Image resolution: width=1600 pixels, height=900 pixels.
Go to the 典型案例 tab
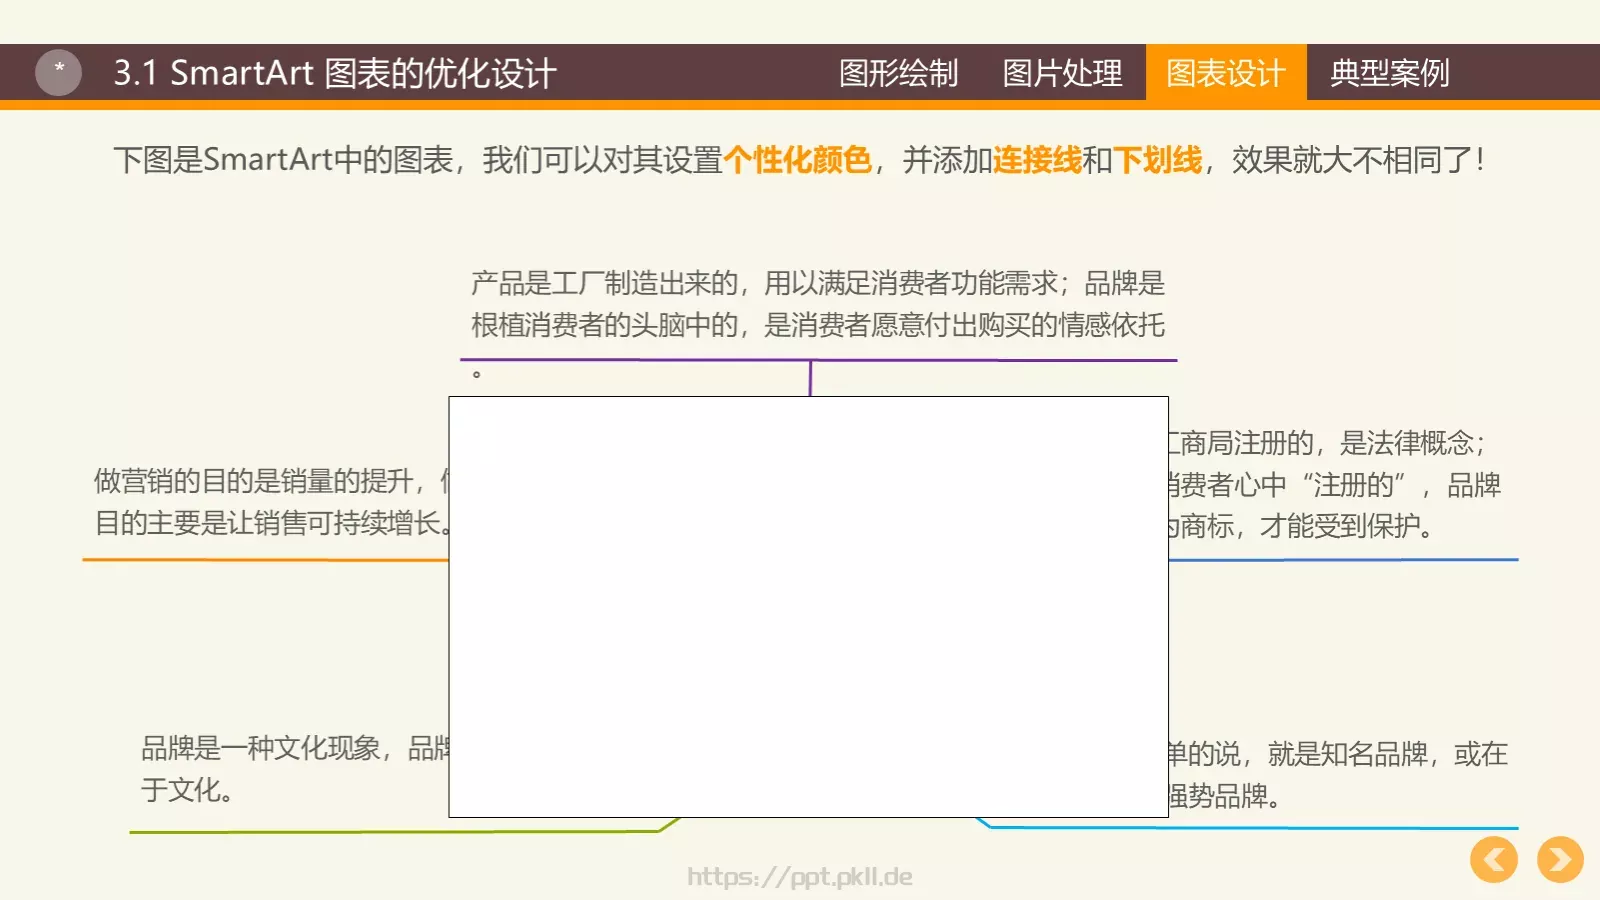1390,73
